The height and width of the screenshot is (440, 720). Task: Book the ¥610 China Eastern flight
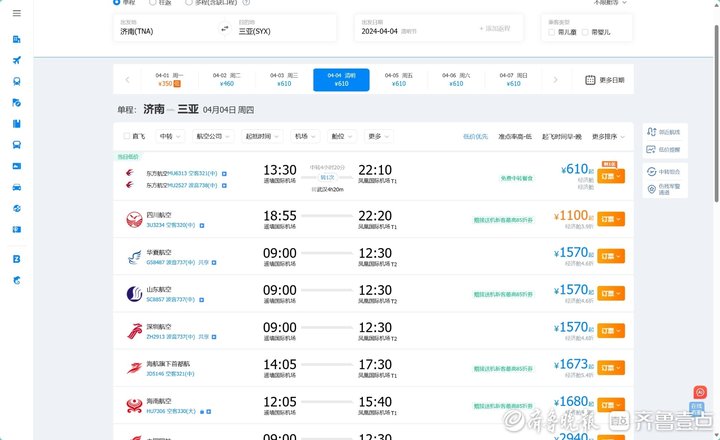pos(612,175)
